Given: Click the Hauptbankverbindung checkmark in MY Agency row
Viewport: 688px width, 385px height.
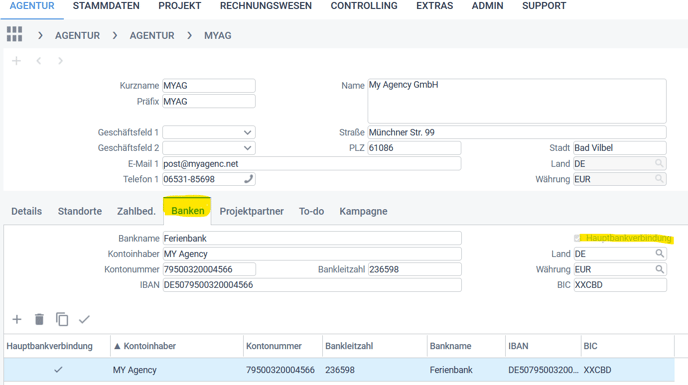Looking at the screenshot, I should (x=58, y=370).
